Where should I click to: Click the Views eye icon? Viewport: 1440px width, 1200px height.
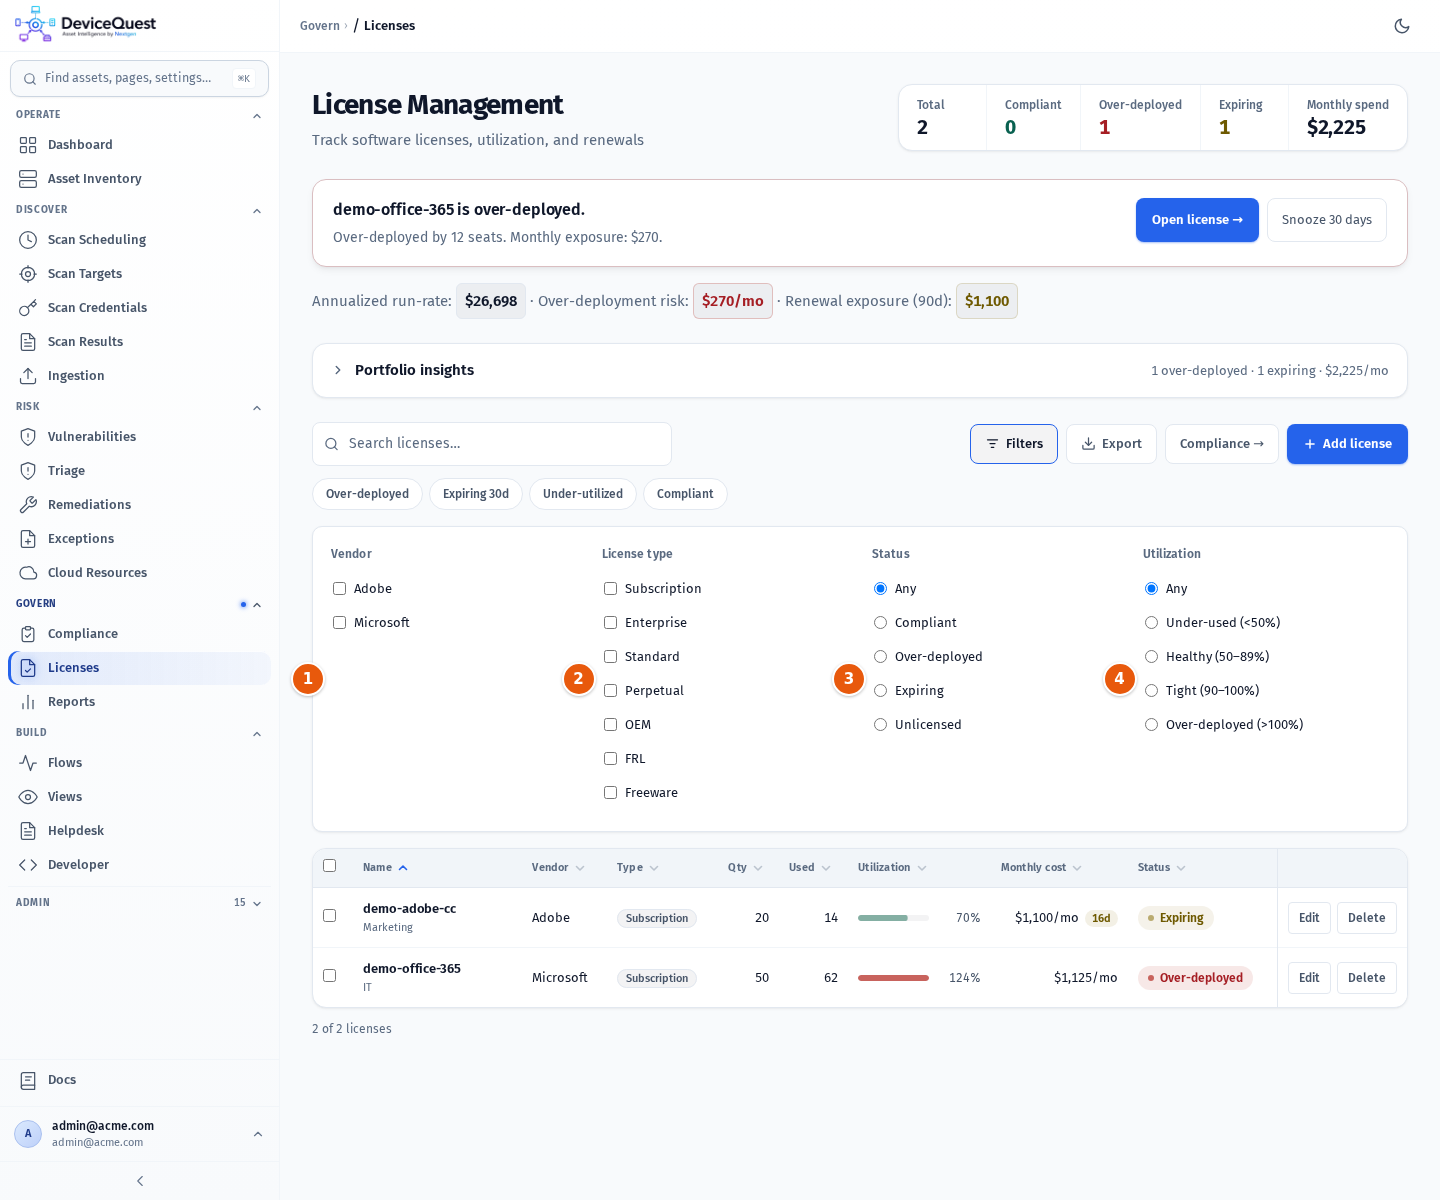[28, 797]
